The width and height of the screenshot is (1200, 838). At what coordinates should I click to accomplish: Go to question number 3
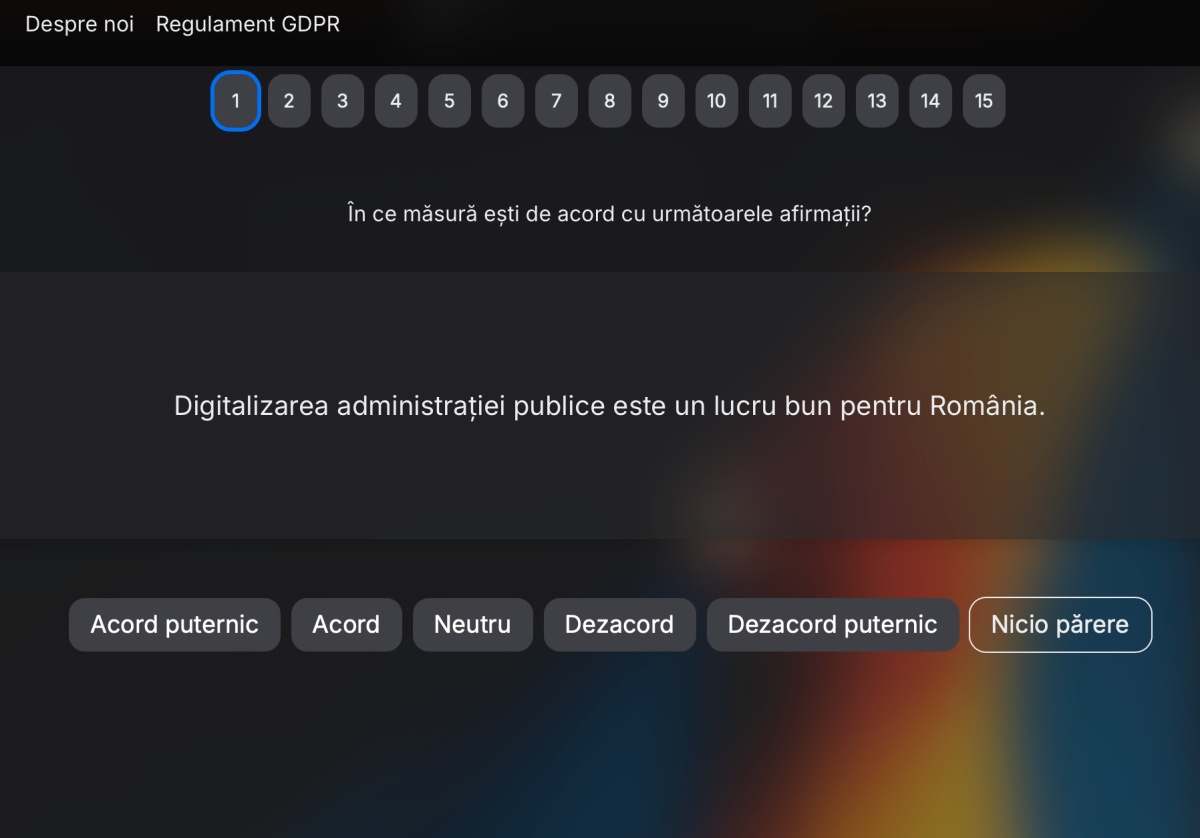[x=343, y=101]
